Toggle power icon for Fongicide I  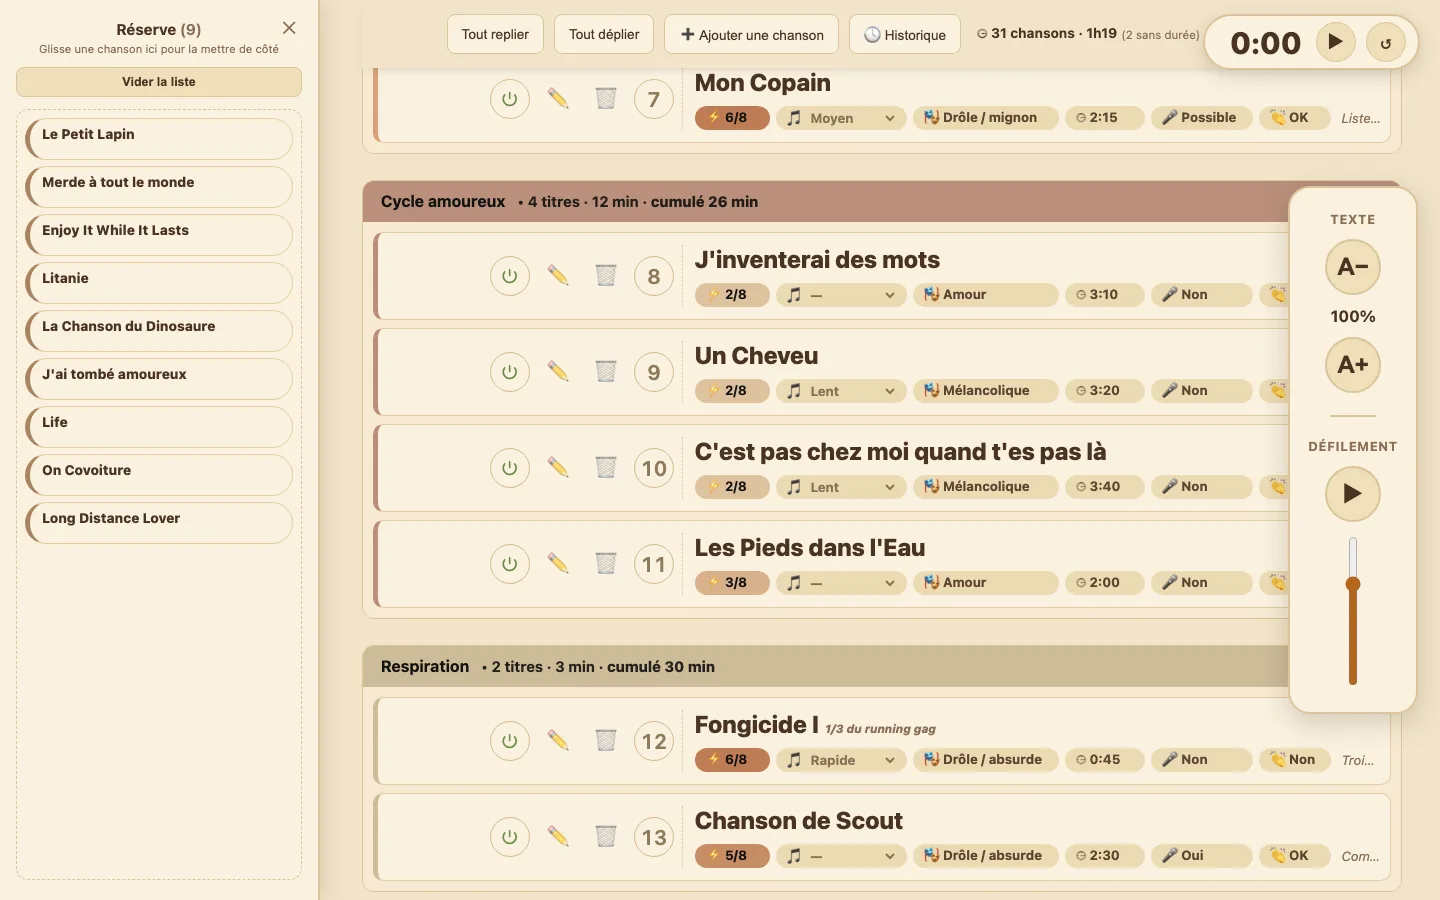(x=510, y=741)
